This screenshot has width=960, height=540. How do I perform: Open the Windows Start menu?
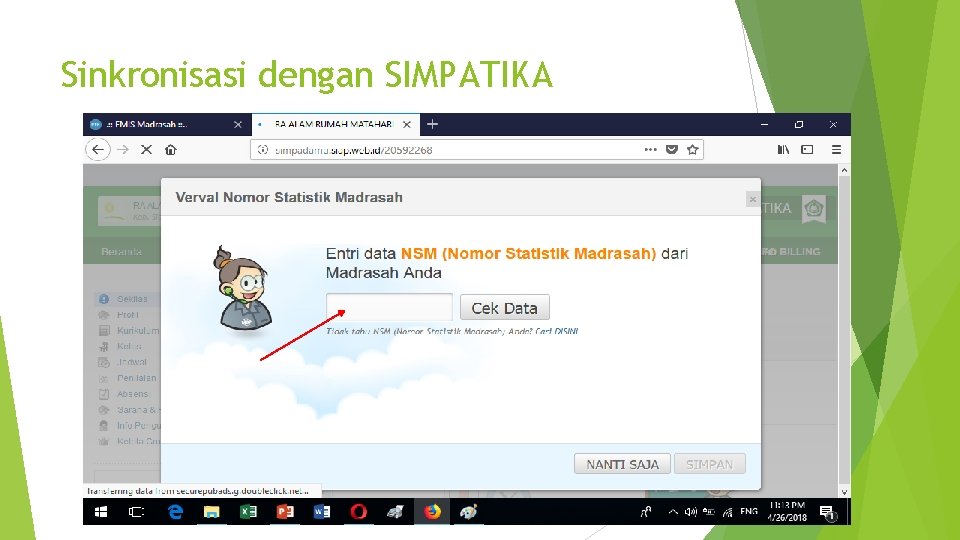pyautogui.click(x=101, y=512)
